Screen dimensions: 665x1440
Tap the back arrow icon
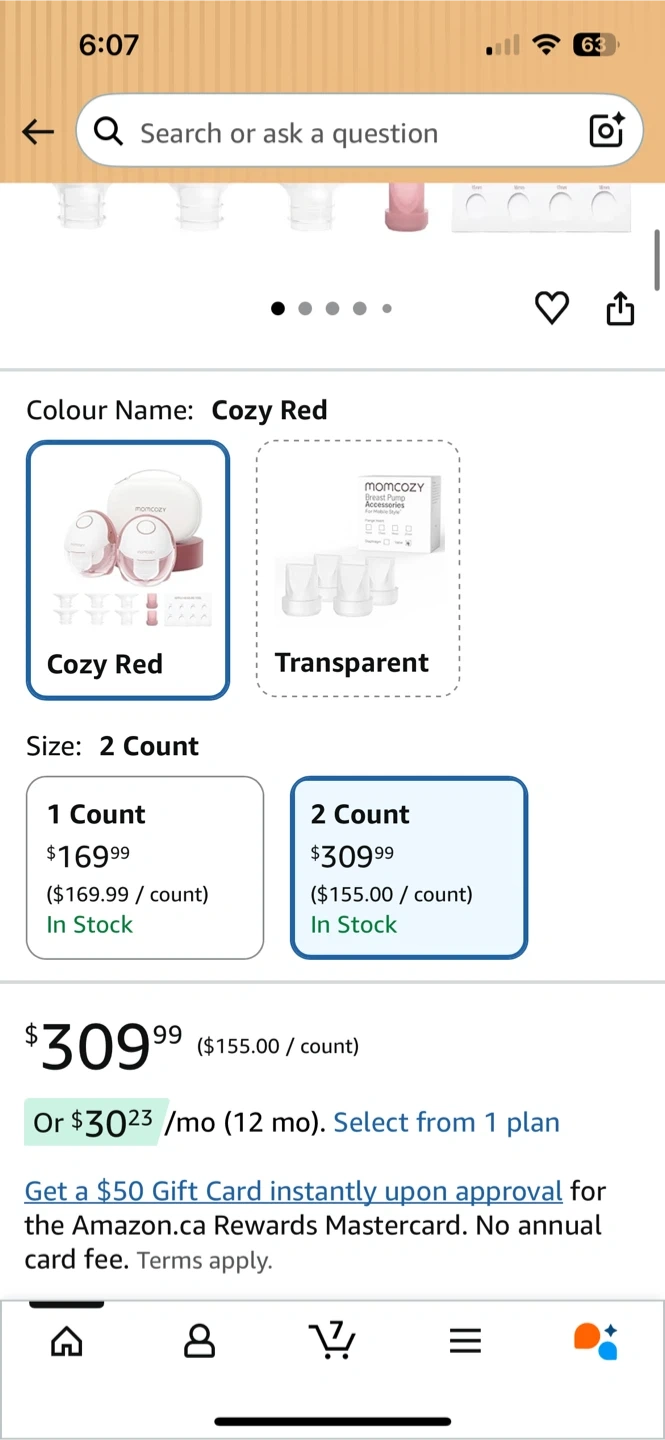(x=38, y=132)
